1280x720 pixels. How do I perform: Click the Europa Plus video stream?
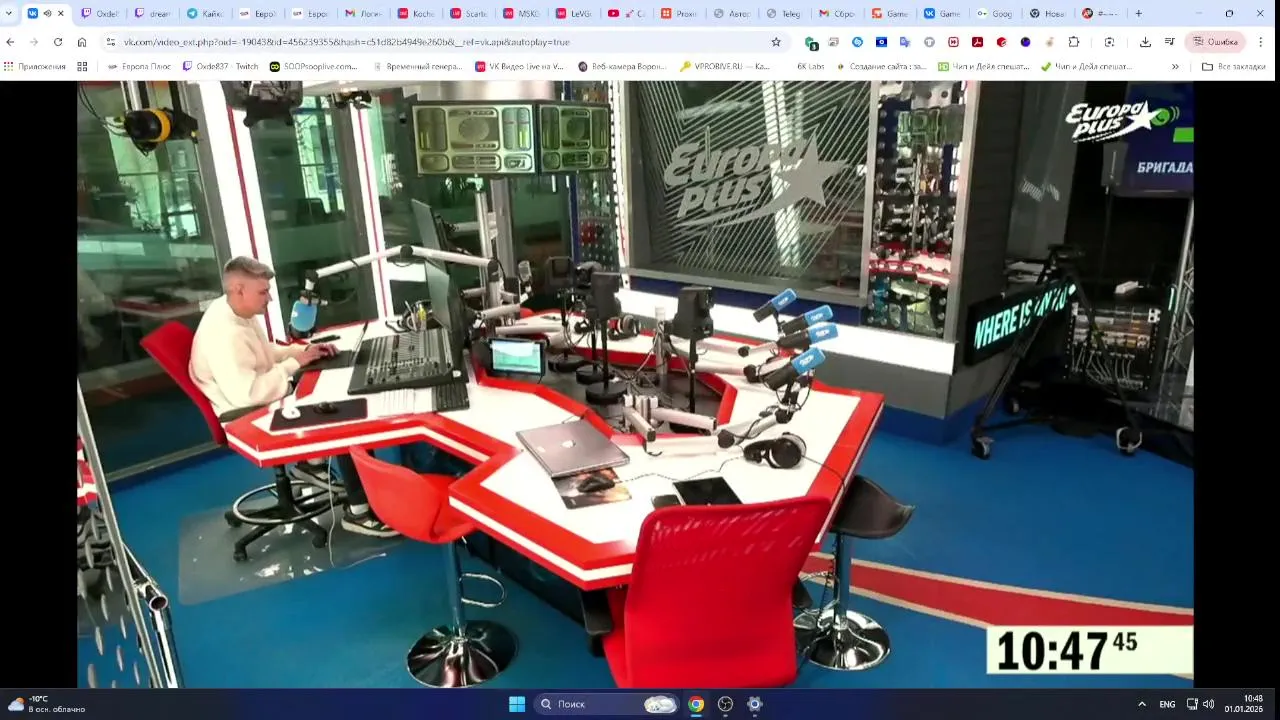coord(635,384)
